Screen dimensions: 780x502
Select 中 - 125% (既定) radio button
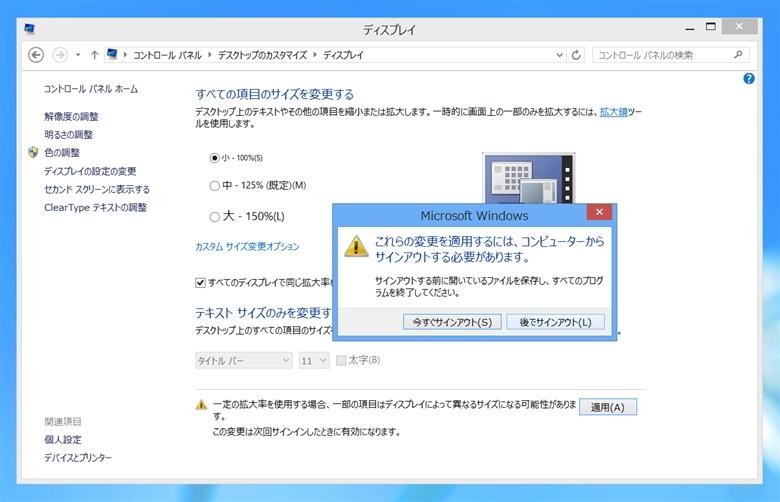coord(214,186)
